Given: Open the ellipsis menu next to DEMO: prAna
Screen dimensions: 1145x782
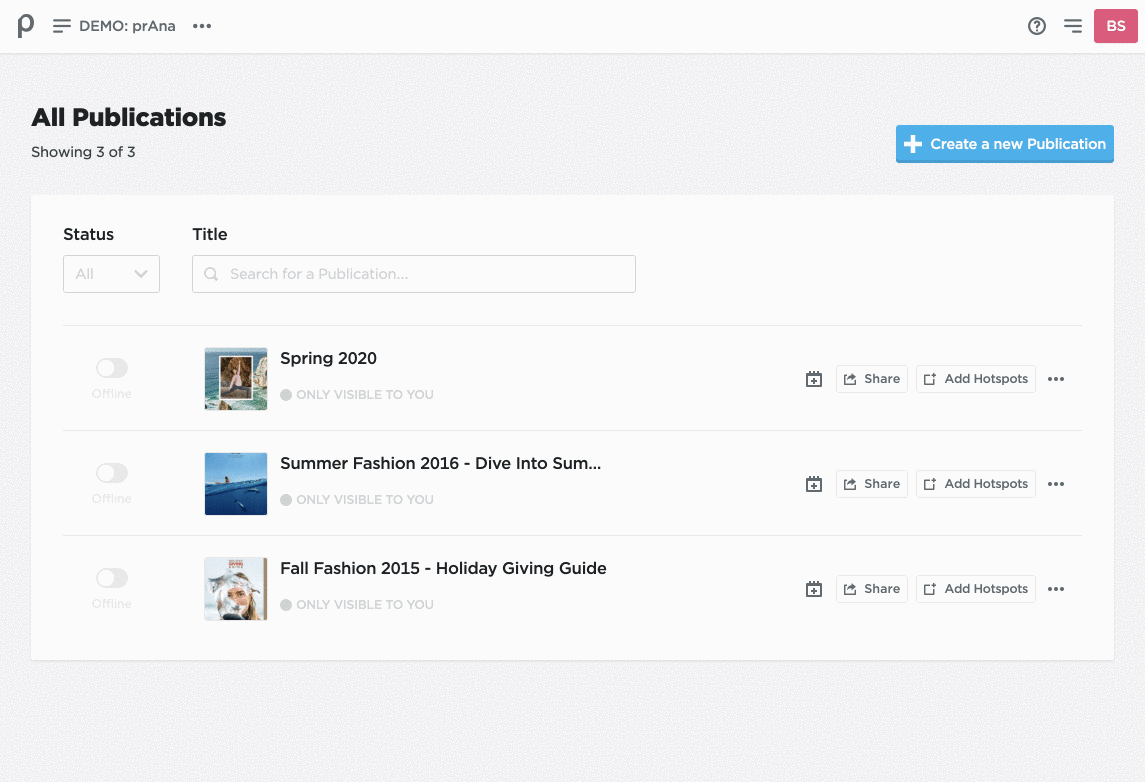Looking at the screenshot, I should click(202, 26).
